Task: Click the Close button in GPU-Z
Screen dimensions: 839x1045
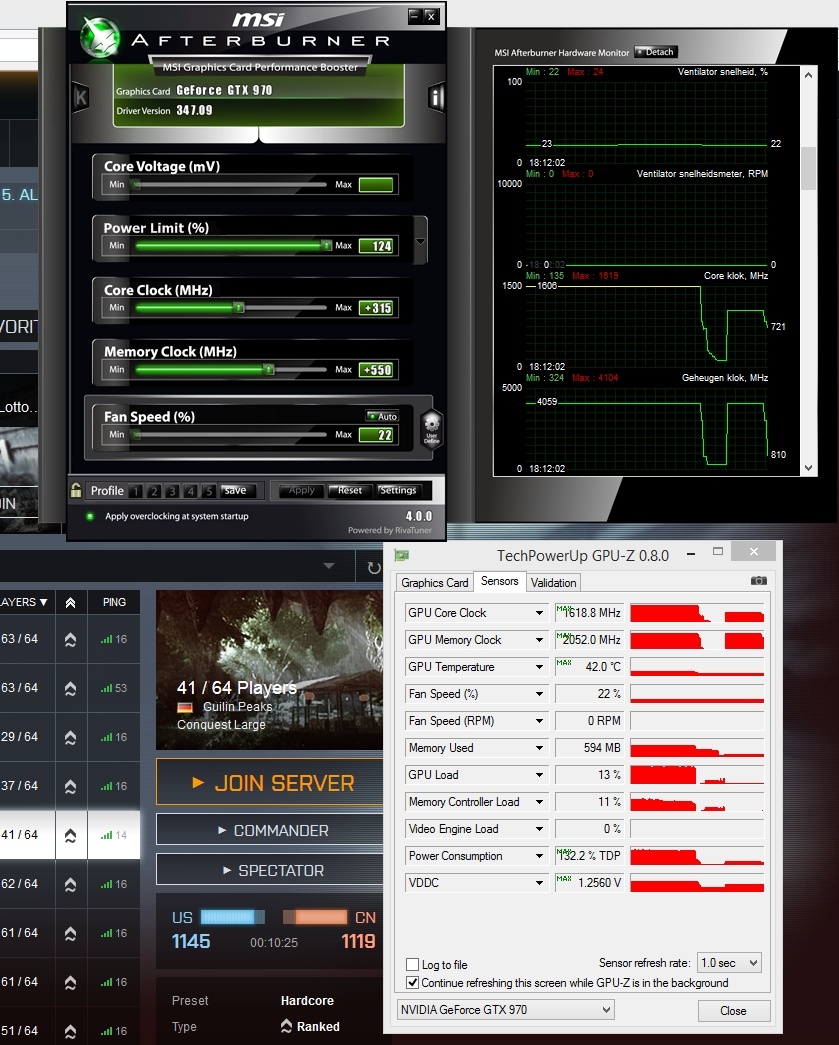Action: pos(733,1010)
